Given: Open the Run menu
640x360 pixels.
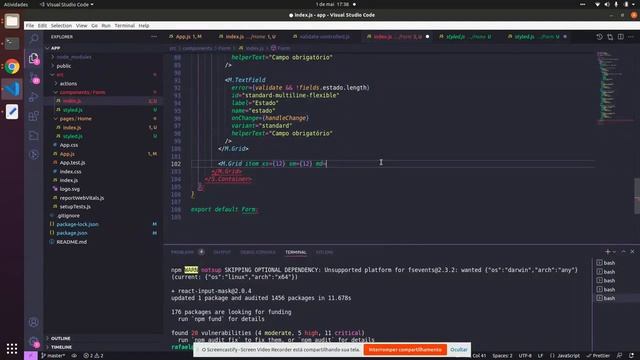Looking at the screenshot, I should [x=106, y=25].
